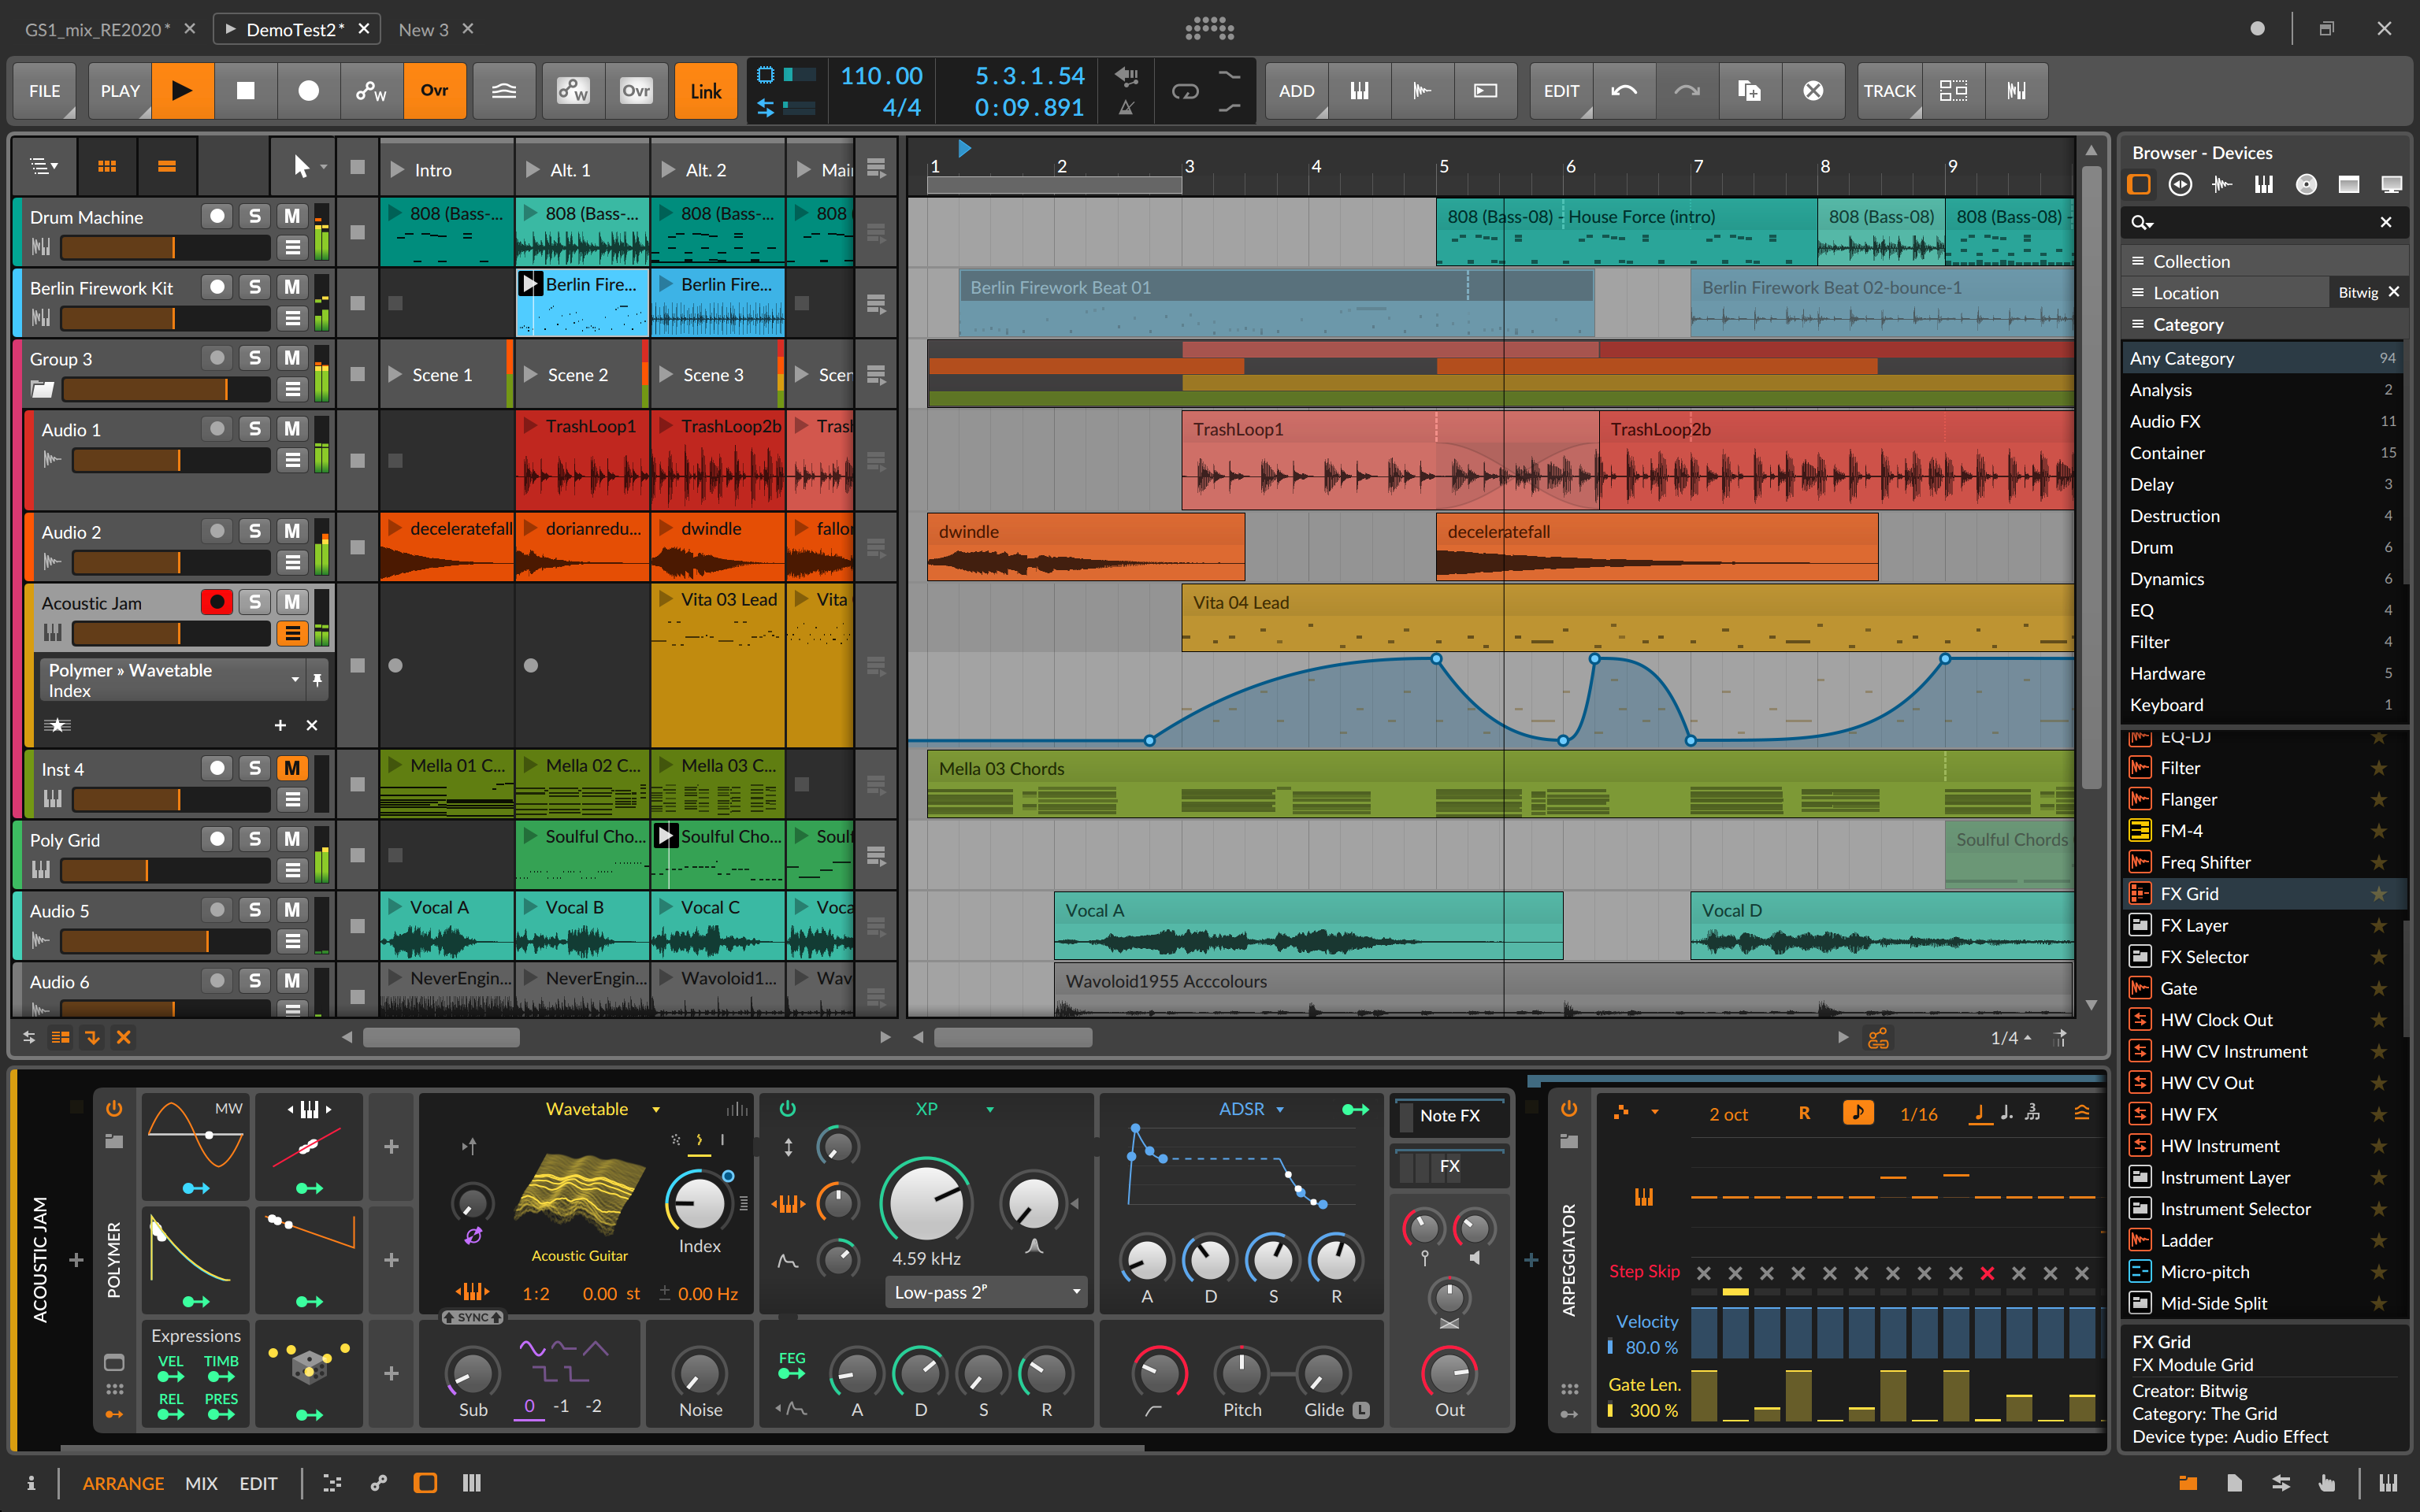The image size is (2420, 1512).
Task: Click the Arpeggiator power icon
Action: click(x=1569, y=1108)
